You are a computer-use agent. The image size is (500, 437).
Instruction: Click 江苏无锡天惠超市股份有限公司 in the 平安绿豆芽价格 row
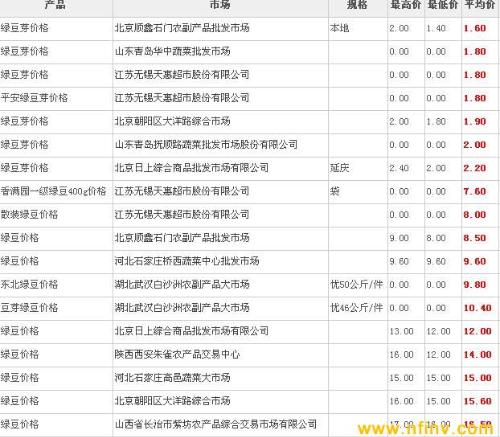tap(182, 98)
